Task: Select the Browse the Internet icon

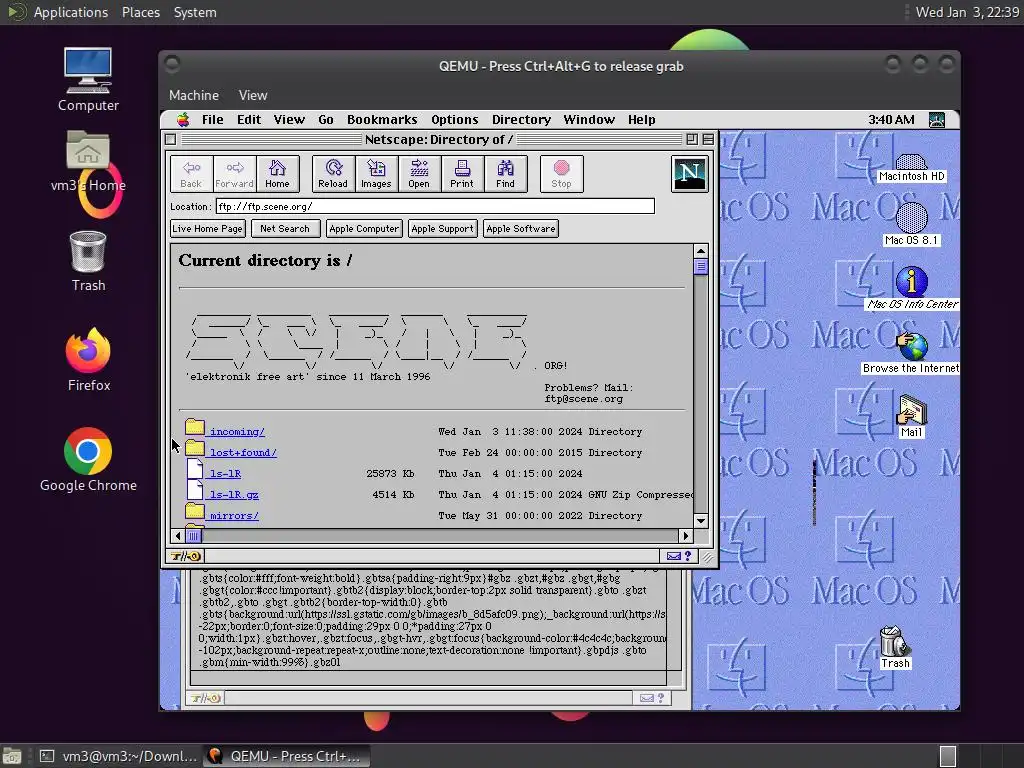Action: coord(912,353)
